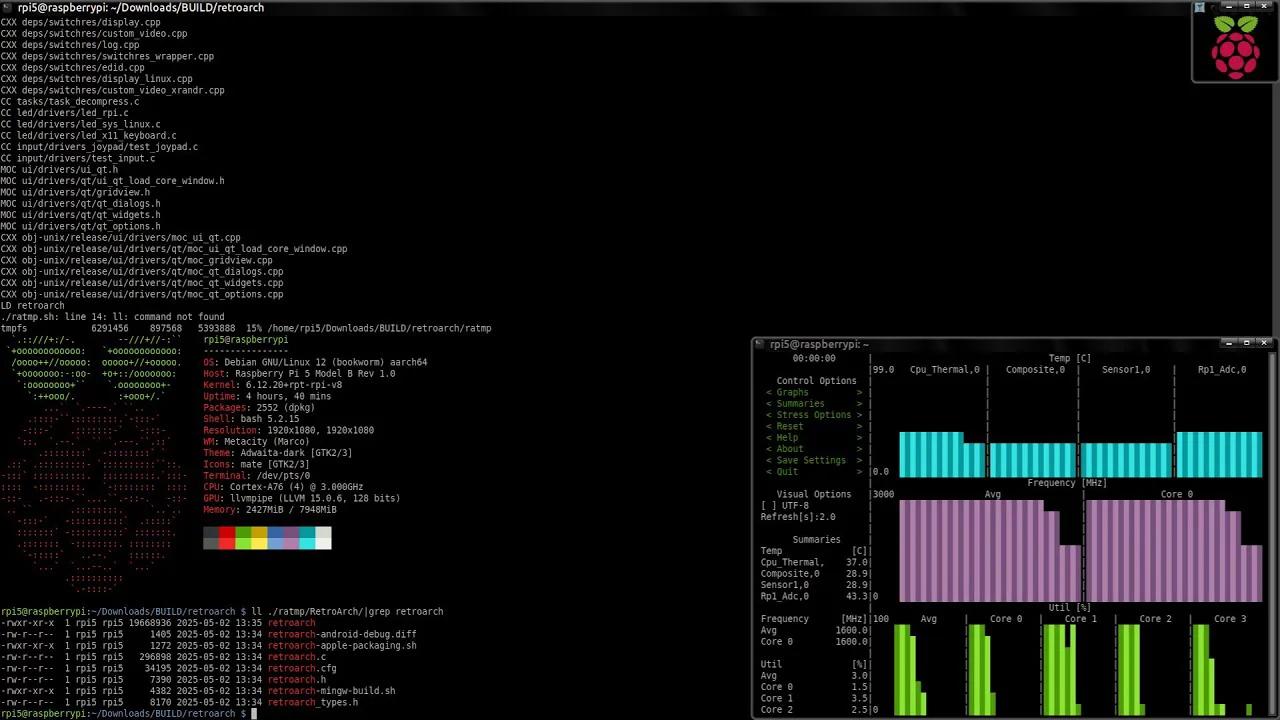Click file name 'retroarch-mingw-build.sh'
This screenshot has width=1280, height=720.
[x=331, y=691]
